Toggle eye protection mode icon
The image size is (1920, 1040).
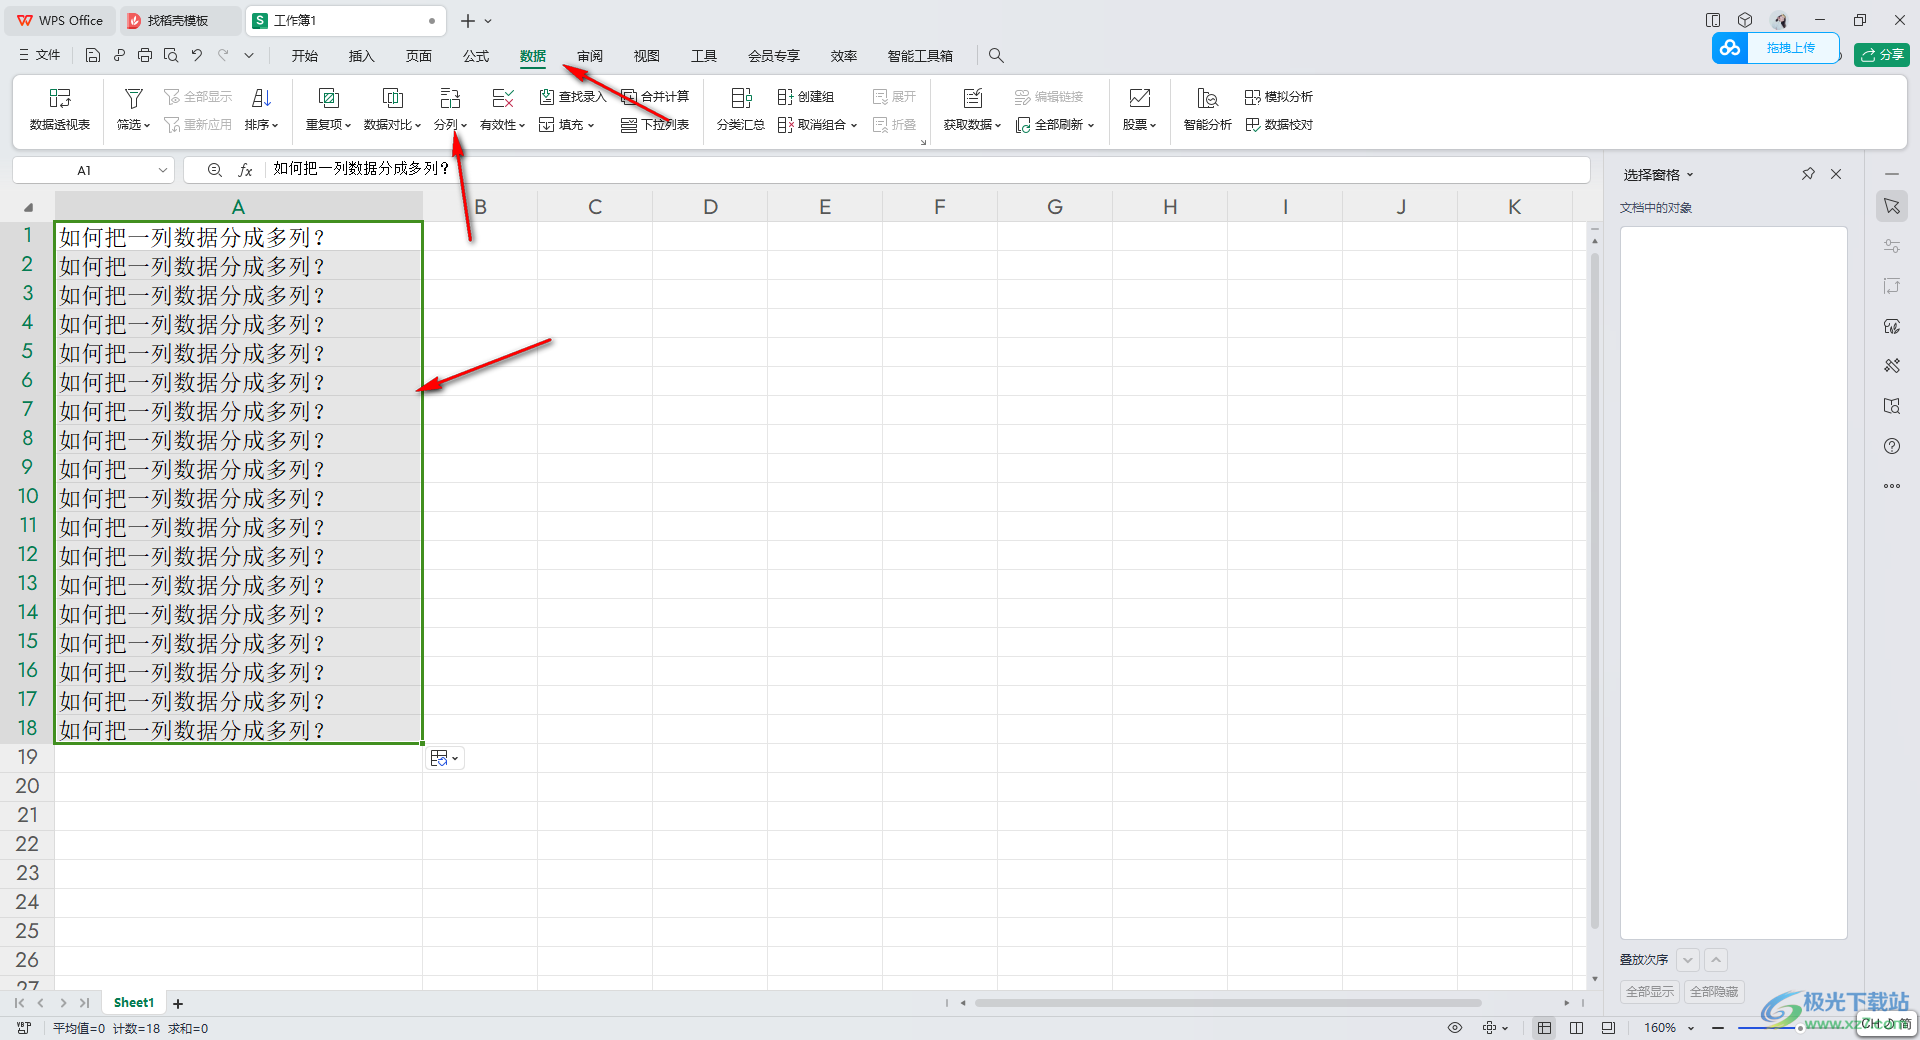[1455, 1028]
